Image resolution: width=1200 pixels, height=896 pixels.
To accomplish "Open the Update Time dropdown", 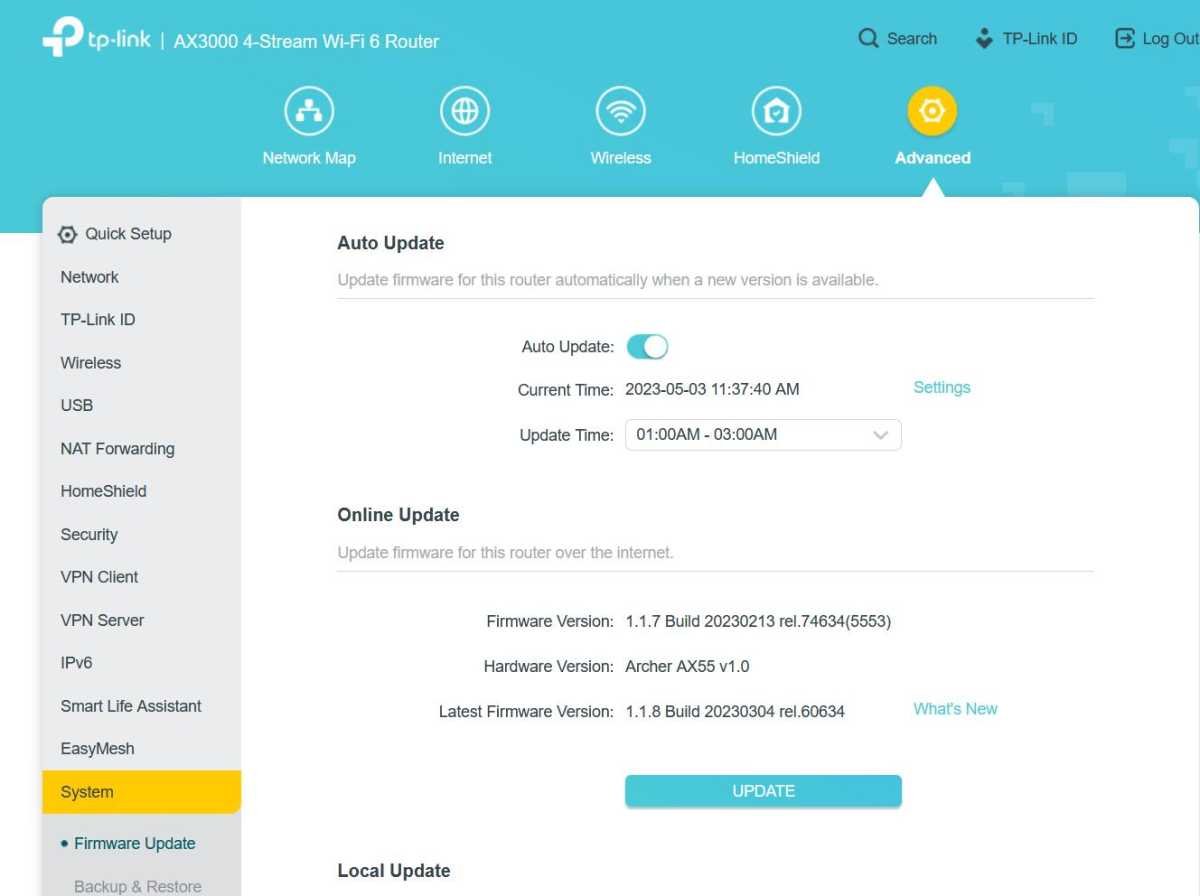I will [763, 435].
